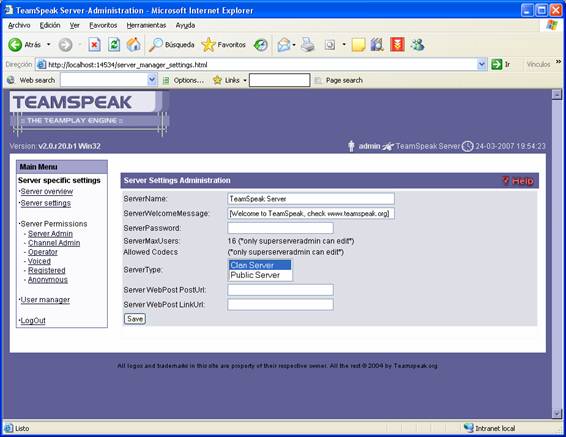Open the Server overview link
The width and height of the screenshot is (566, 437).
(47, 192)
